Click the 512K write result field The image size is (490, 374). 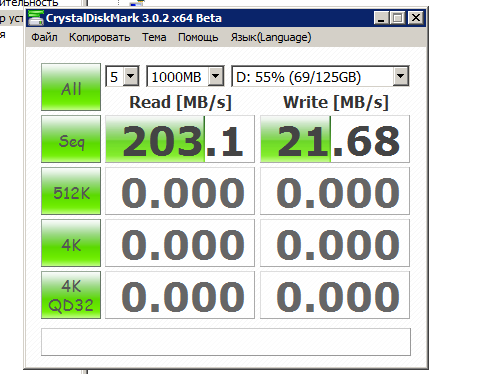pyautogui.click(x=335, y=191)
